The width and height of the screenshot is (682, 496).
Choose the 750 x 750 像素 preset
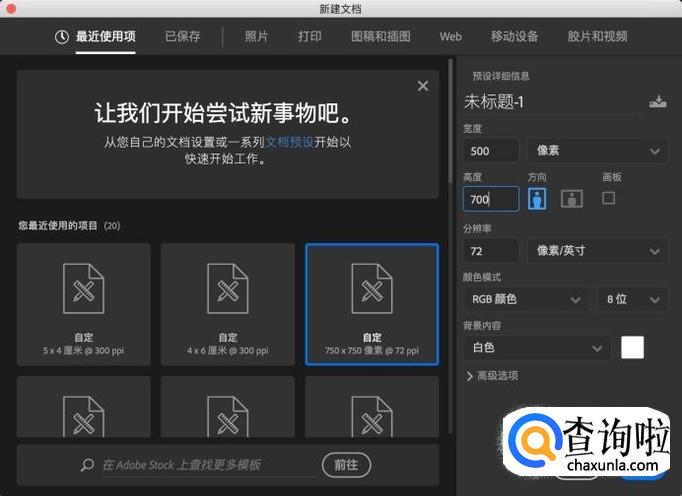(x=372, y=305)
